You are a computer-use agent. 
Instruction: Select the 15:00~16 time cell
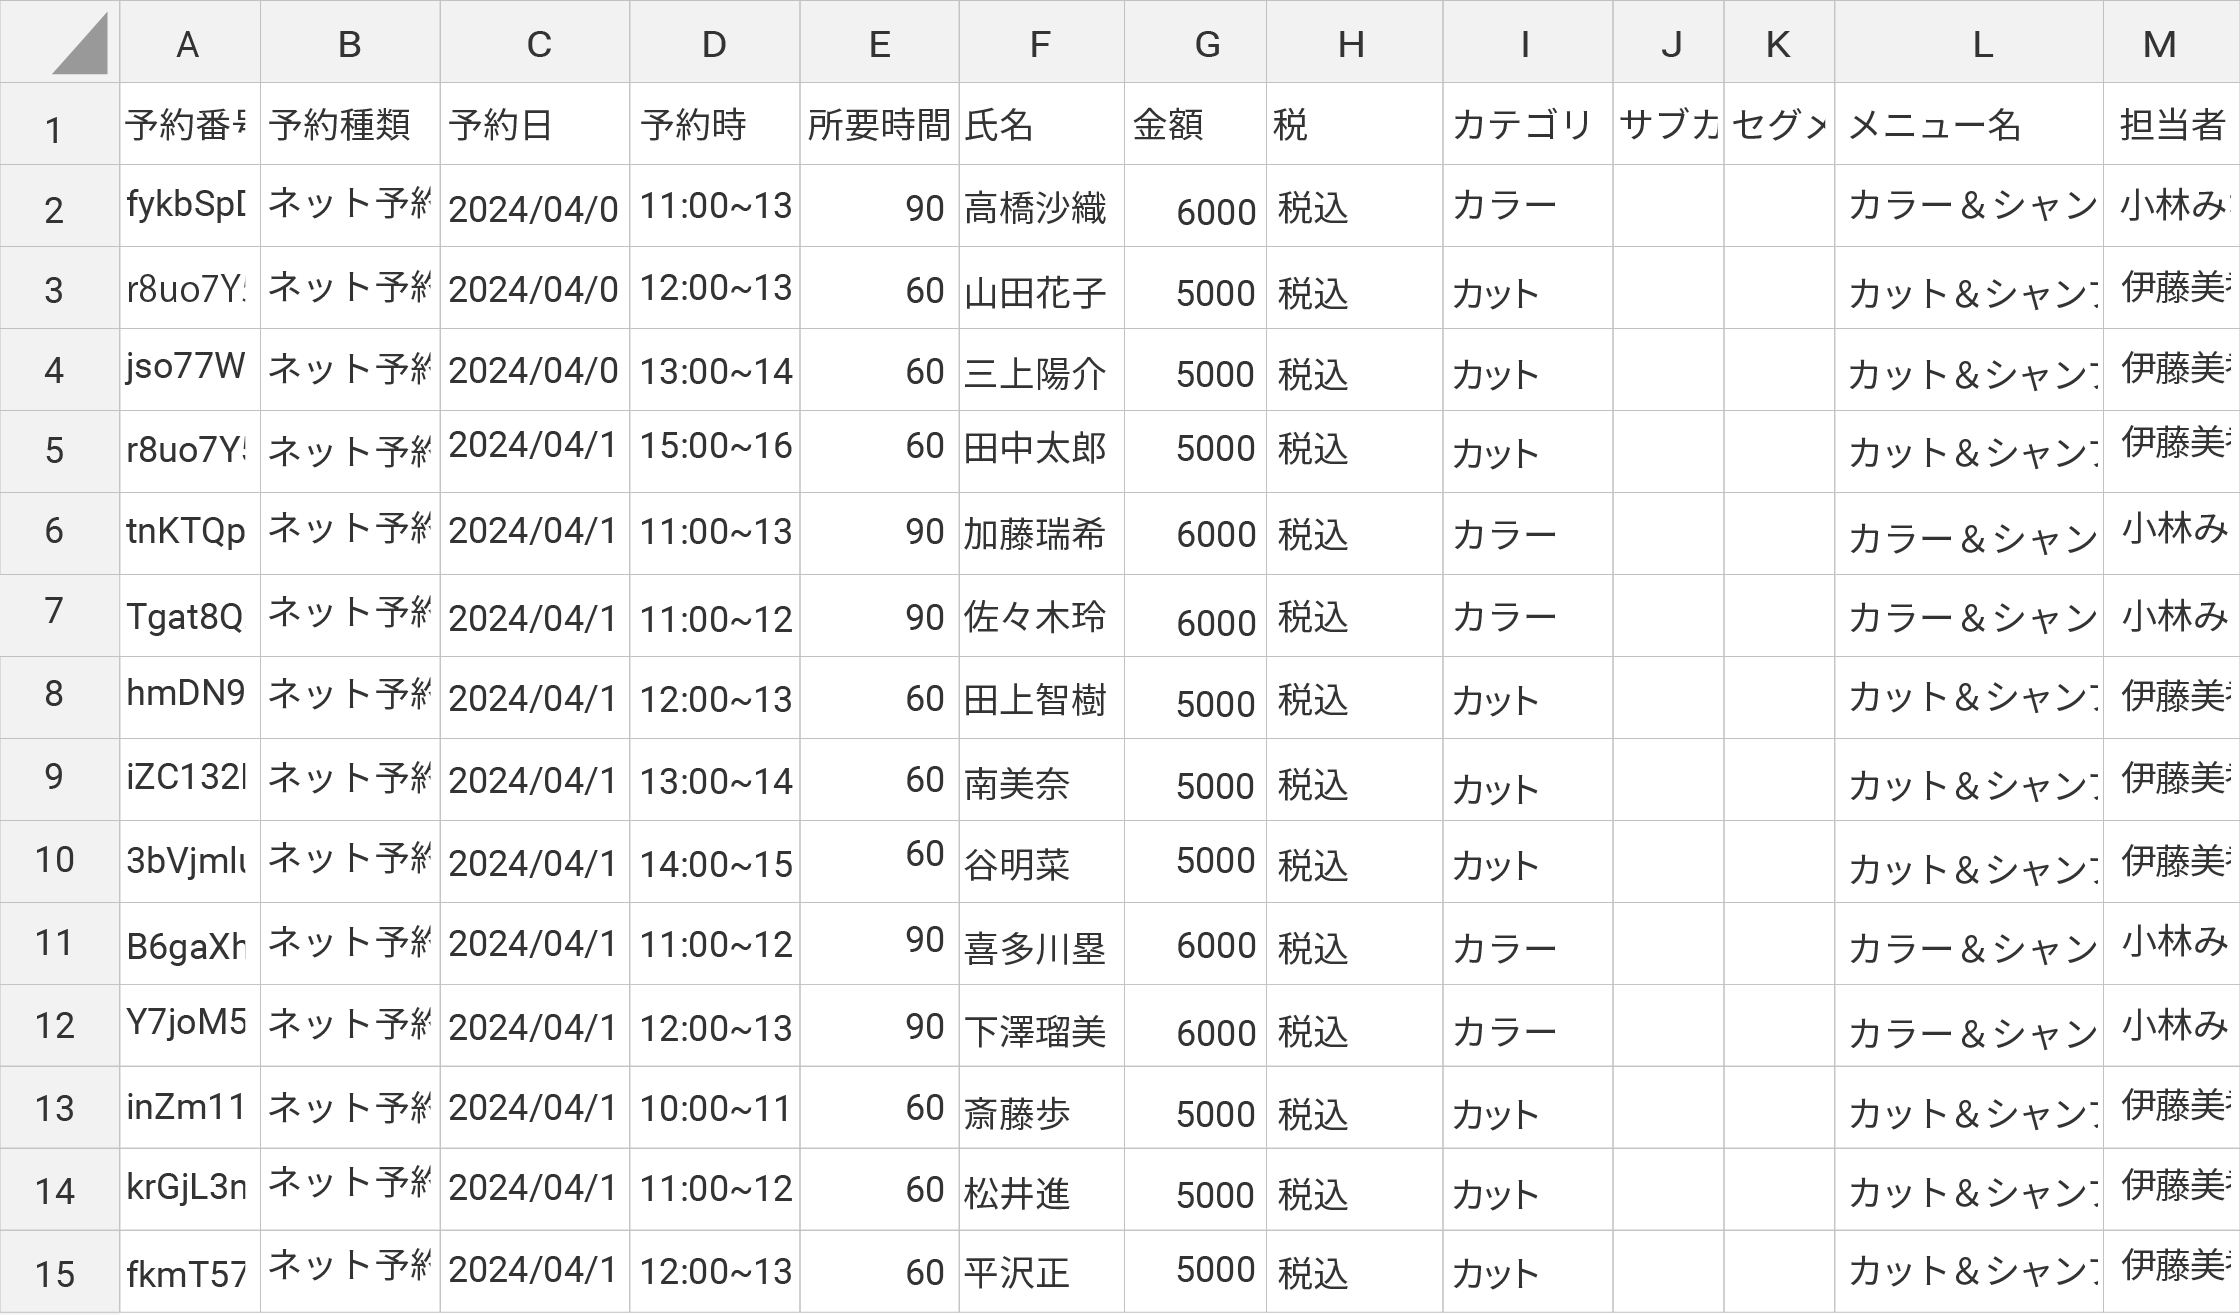pyautogui.click(x=714, y=446)
